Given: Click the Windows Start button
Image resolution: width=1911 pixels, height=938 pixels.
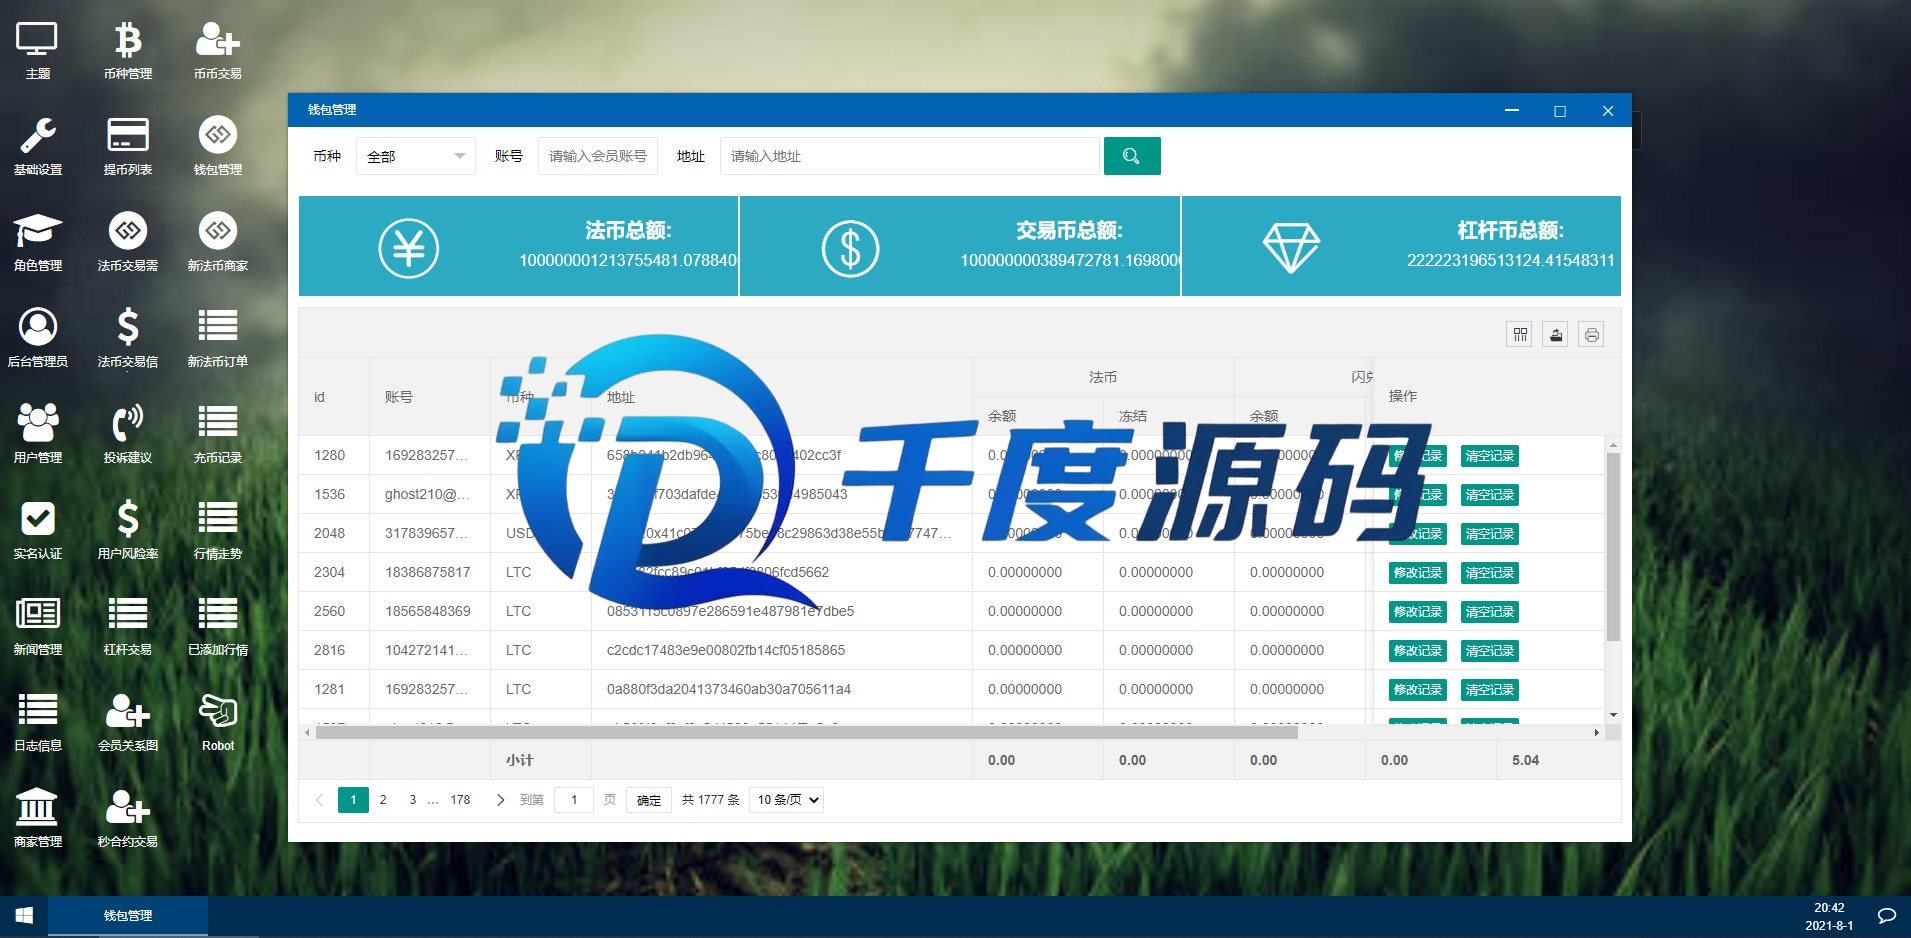Looking at the screenshot, I should pos(24,916).
